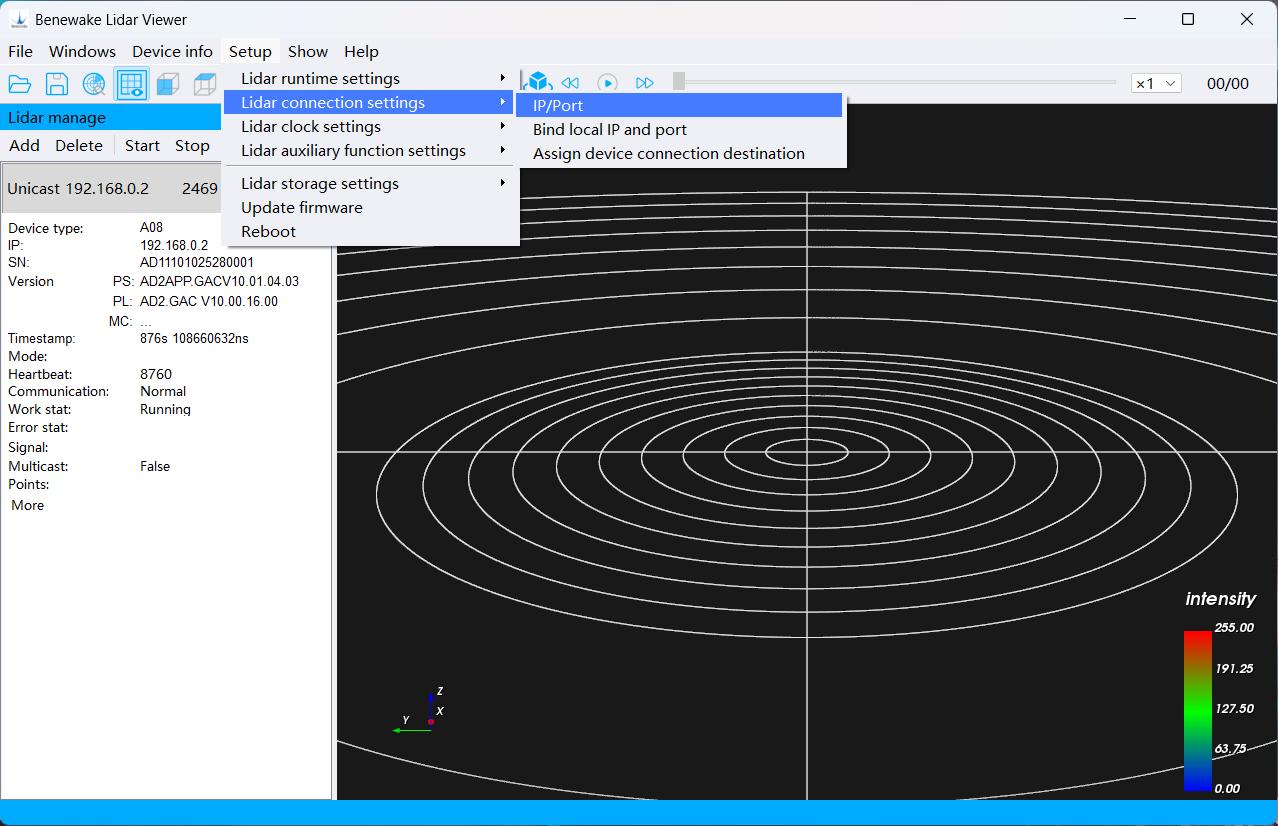This screenshot has height=826, width=1278.
Task: Click the playback progress slider handle
Action: (679, 82)
